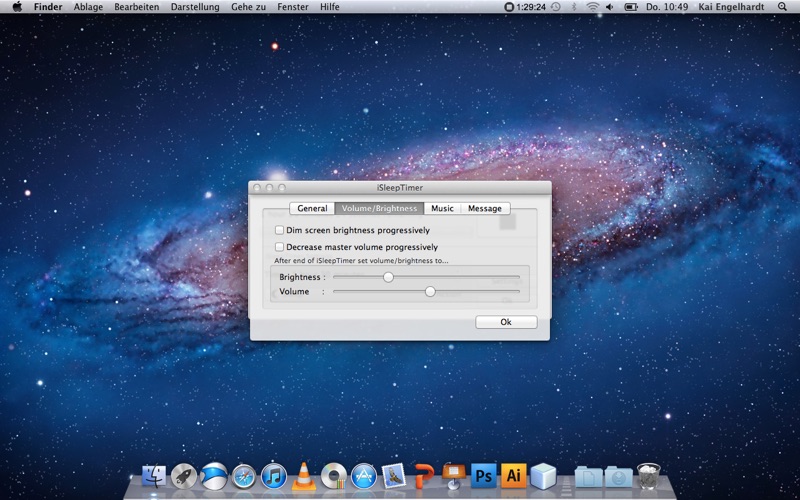Open the Trash in the Dock
This screenshot has width=800, height=500.
click(x=648, y=476)
